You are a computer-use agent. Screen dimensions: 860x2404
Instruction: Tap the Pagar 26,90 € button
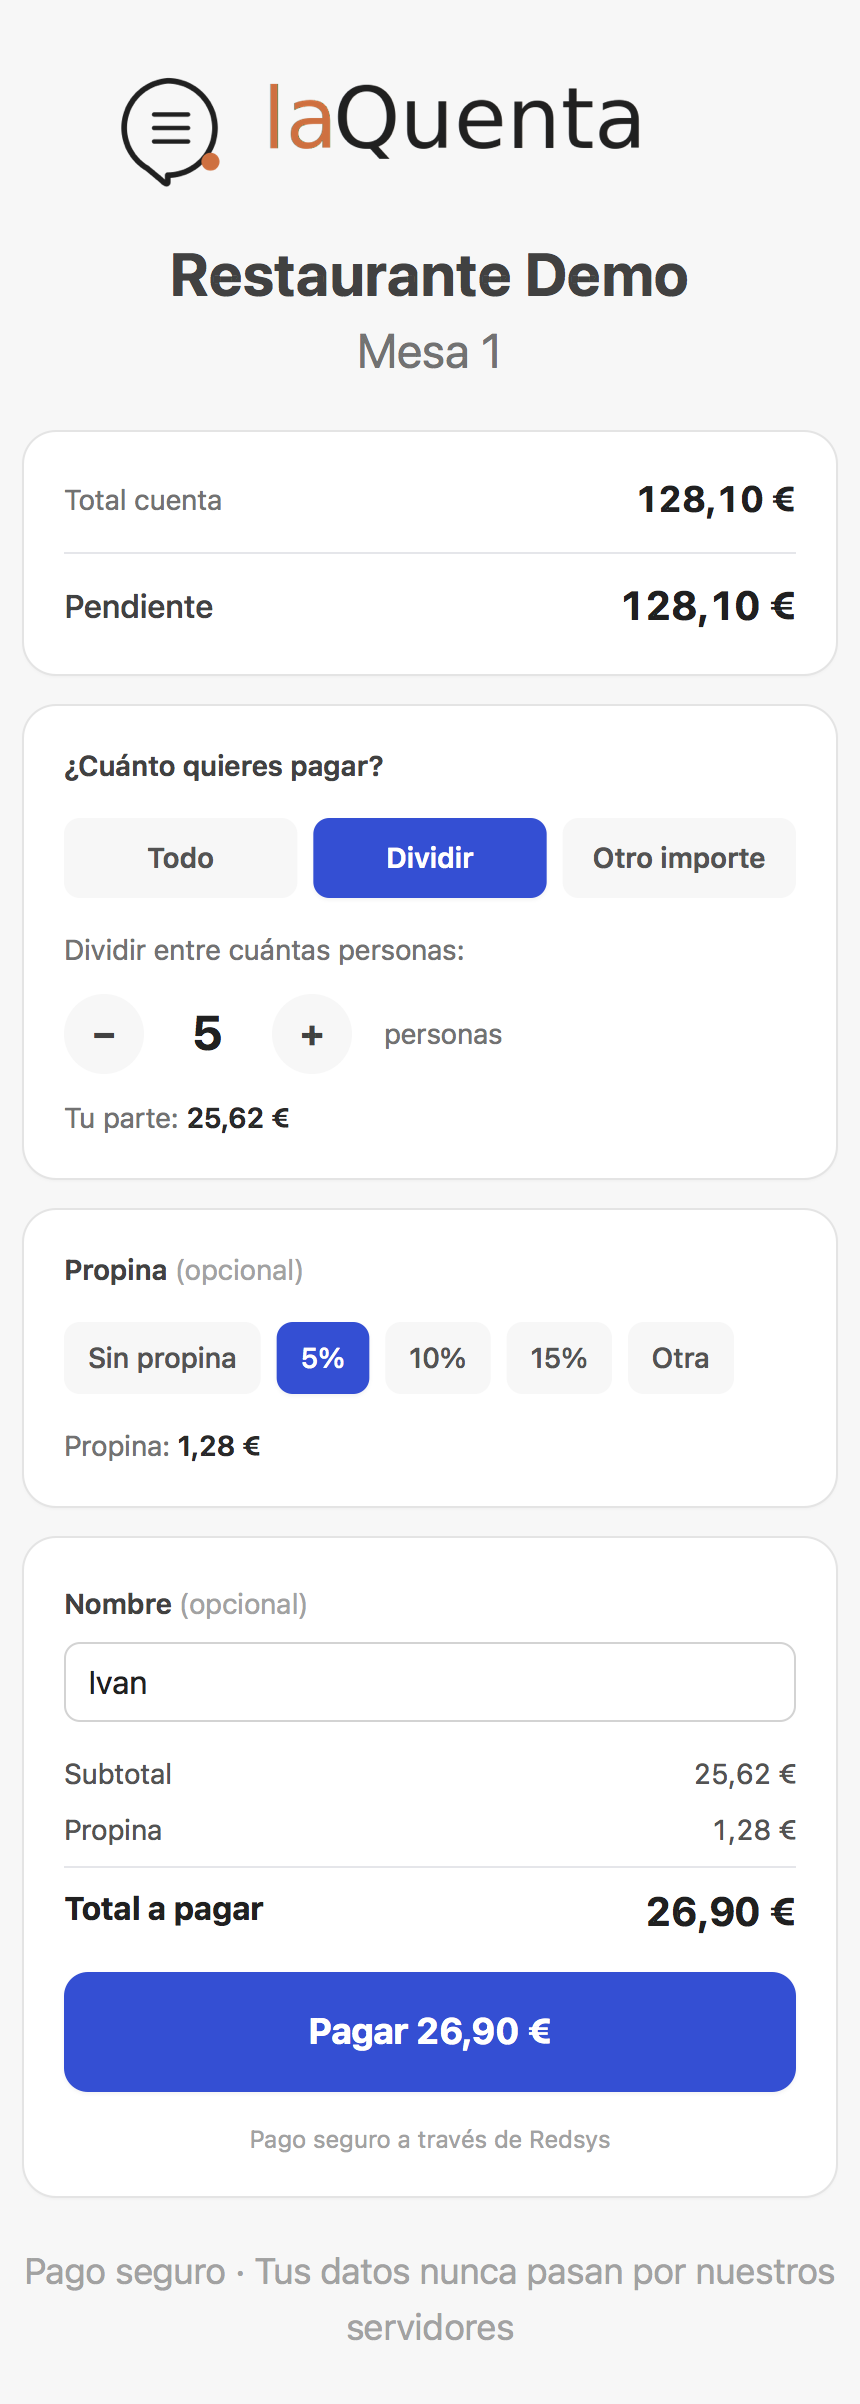[x=430, y=2032]
